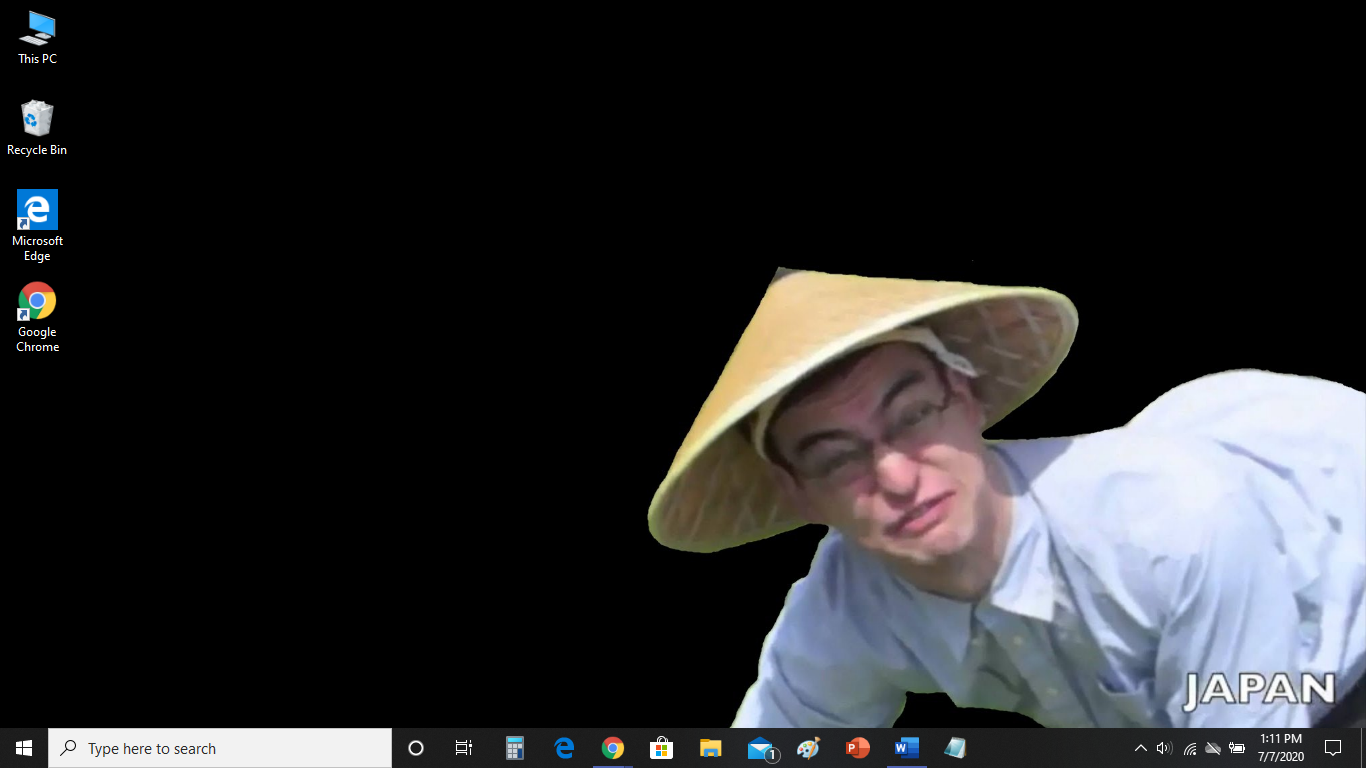Screen dimensions: 1366x768
Task: Launch Paint from the taskbar
Action: (x=808, y=748)
